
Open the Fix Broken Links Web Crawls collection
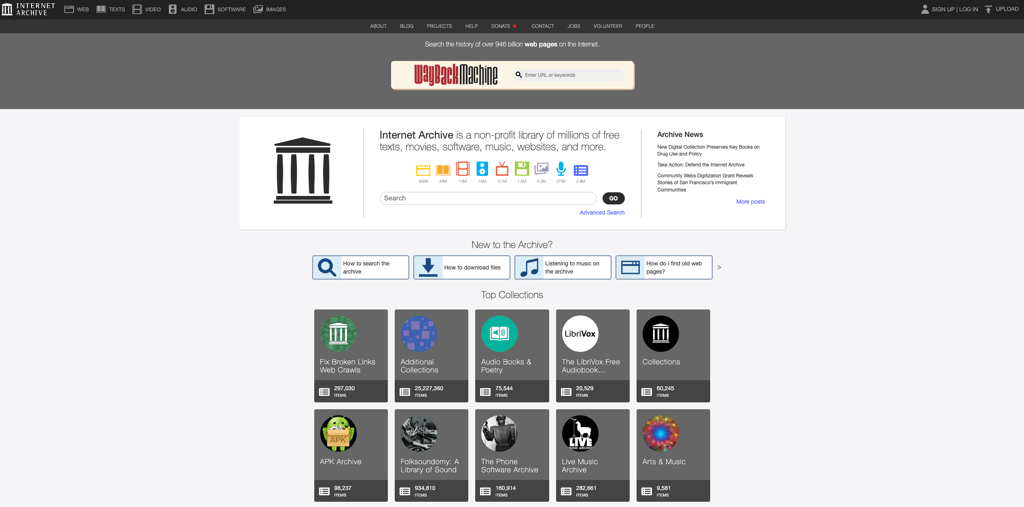(351, 355)
